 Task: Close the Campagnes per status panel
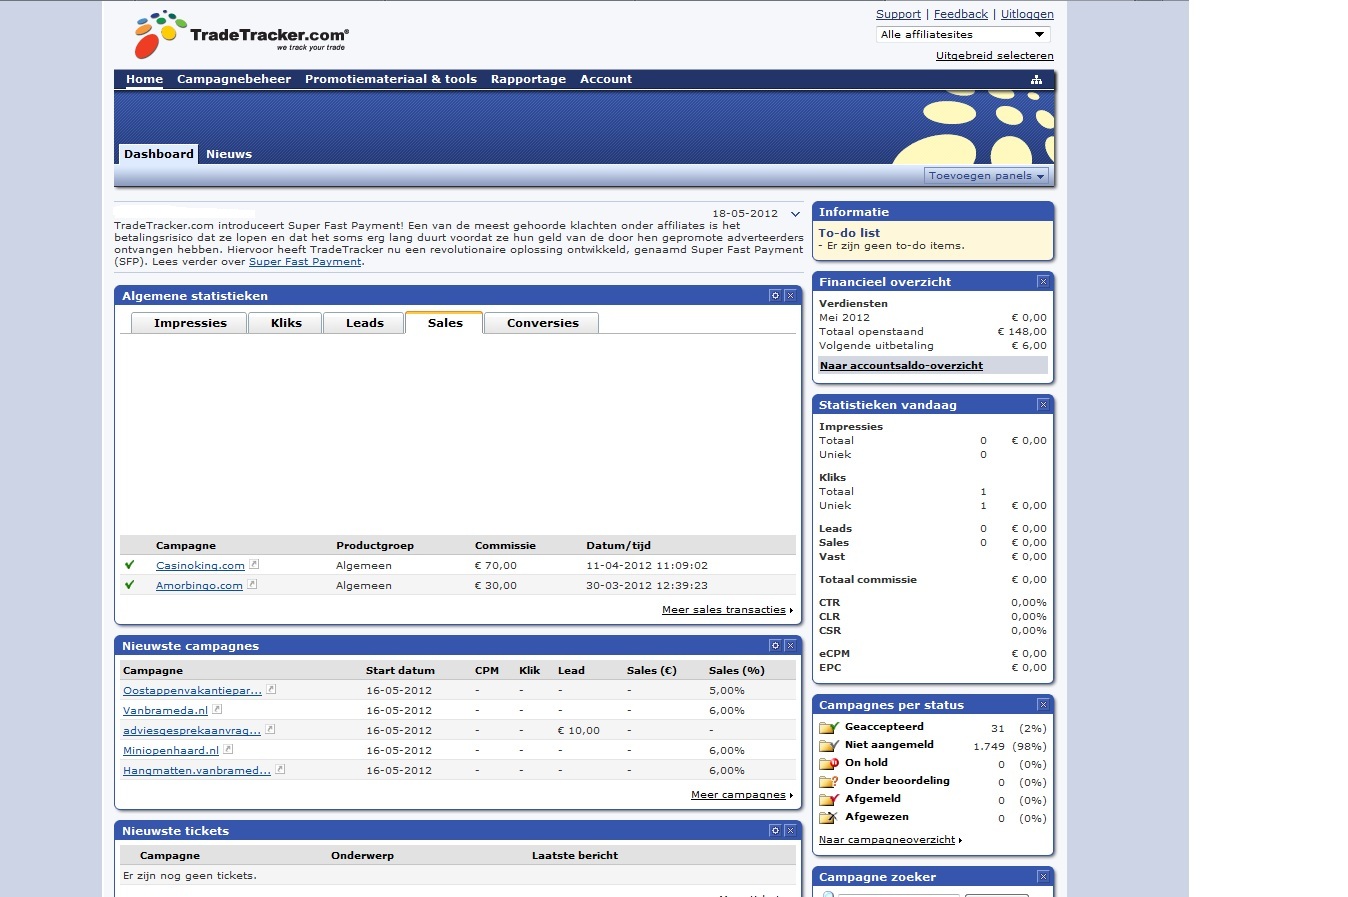click(x=1043, y=705)
